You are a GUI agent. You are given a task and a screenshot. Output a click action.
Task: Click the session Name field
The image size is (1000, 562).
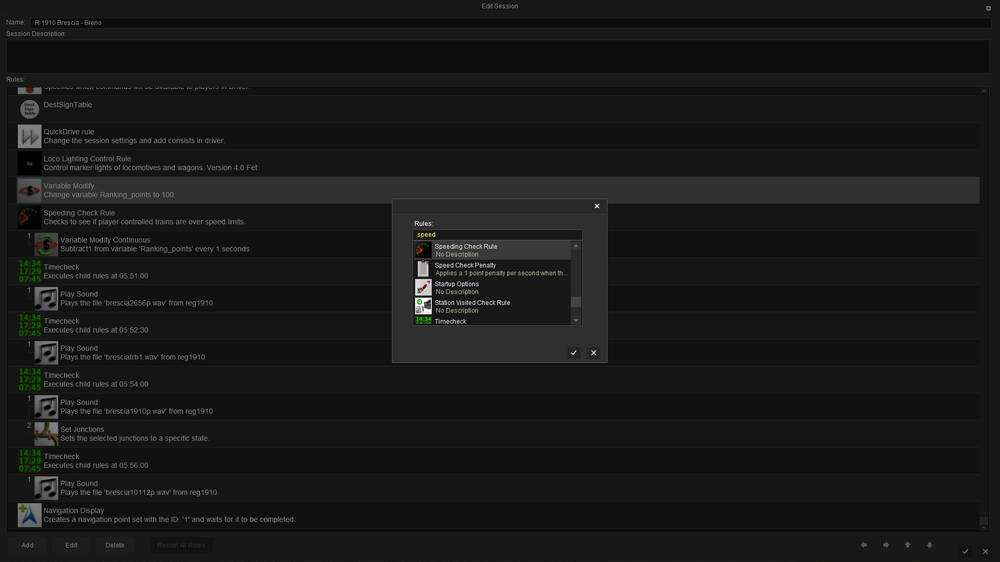(x=510, y=22)
